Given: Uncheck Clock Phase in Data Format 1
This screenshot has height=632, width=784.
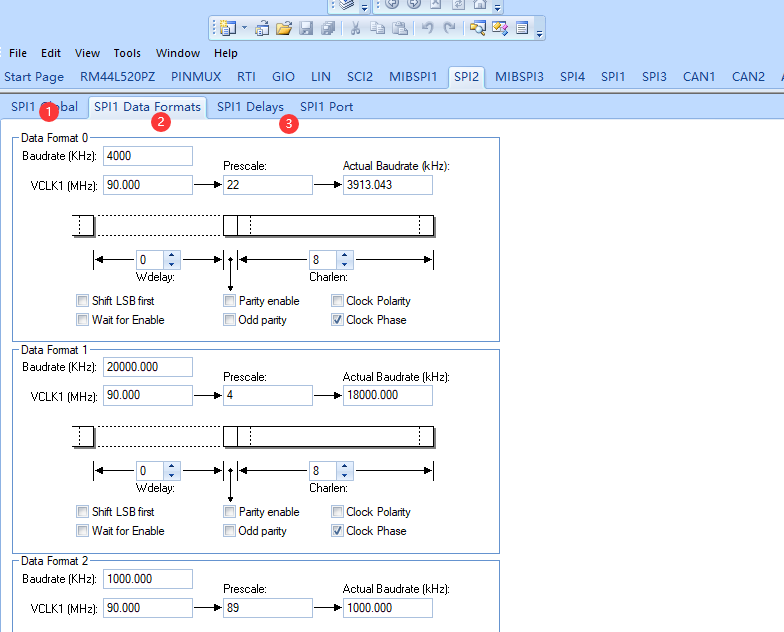Looking at the screenshot, I should (338, 531).
